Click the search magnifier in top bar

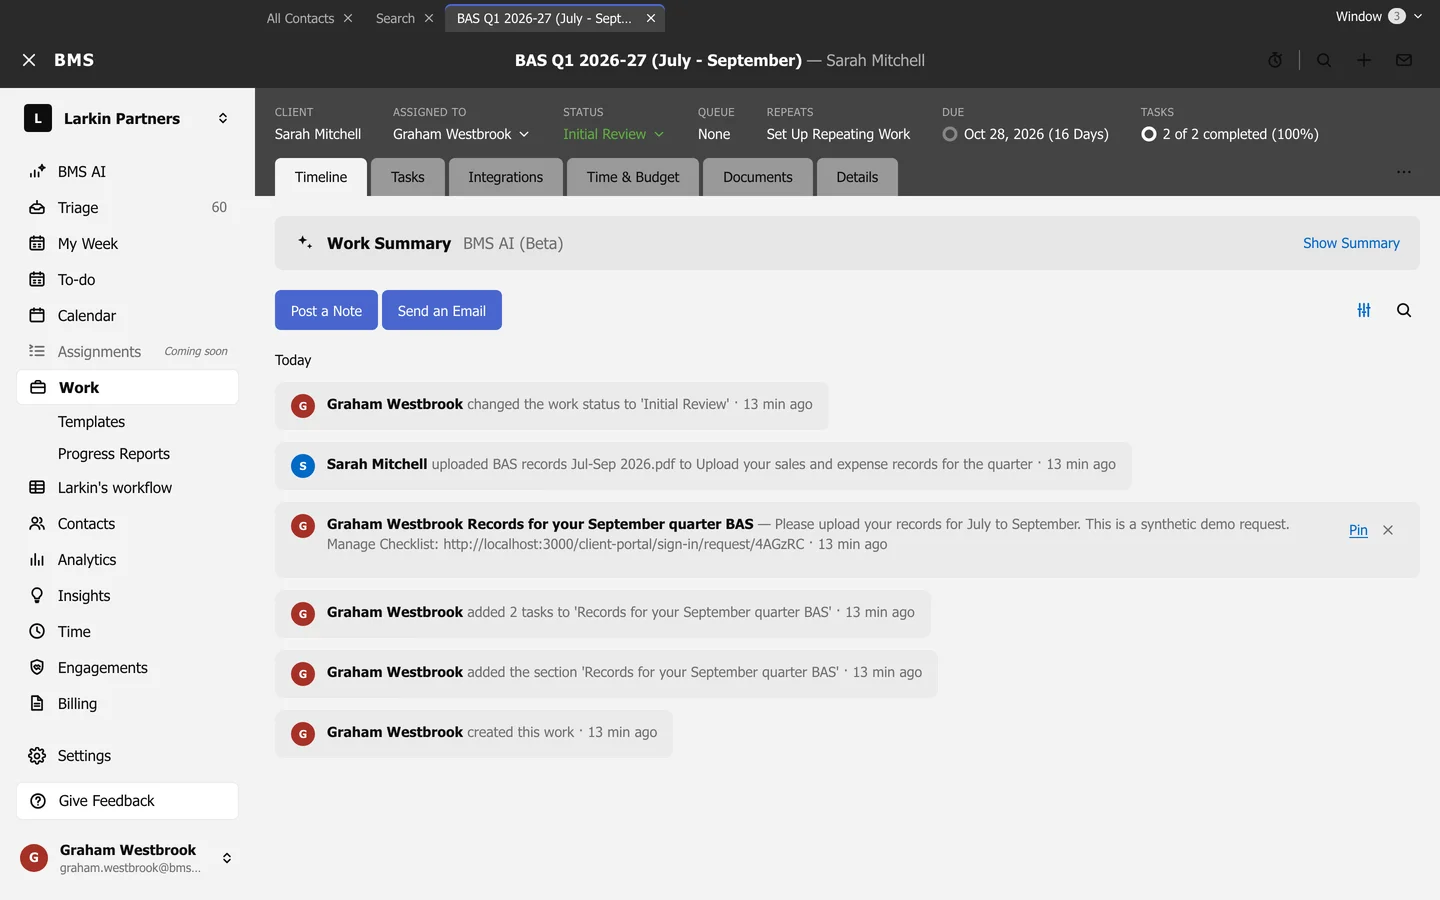click(x=1324, y=60)
